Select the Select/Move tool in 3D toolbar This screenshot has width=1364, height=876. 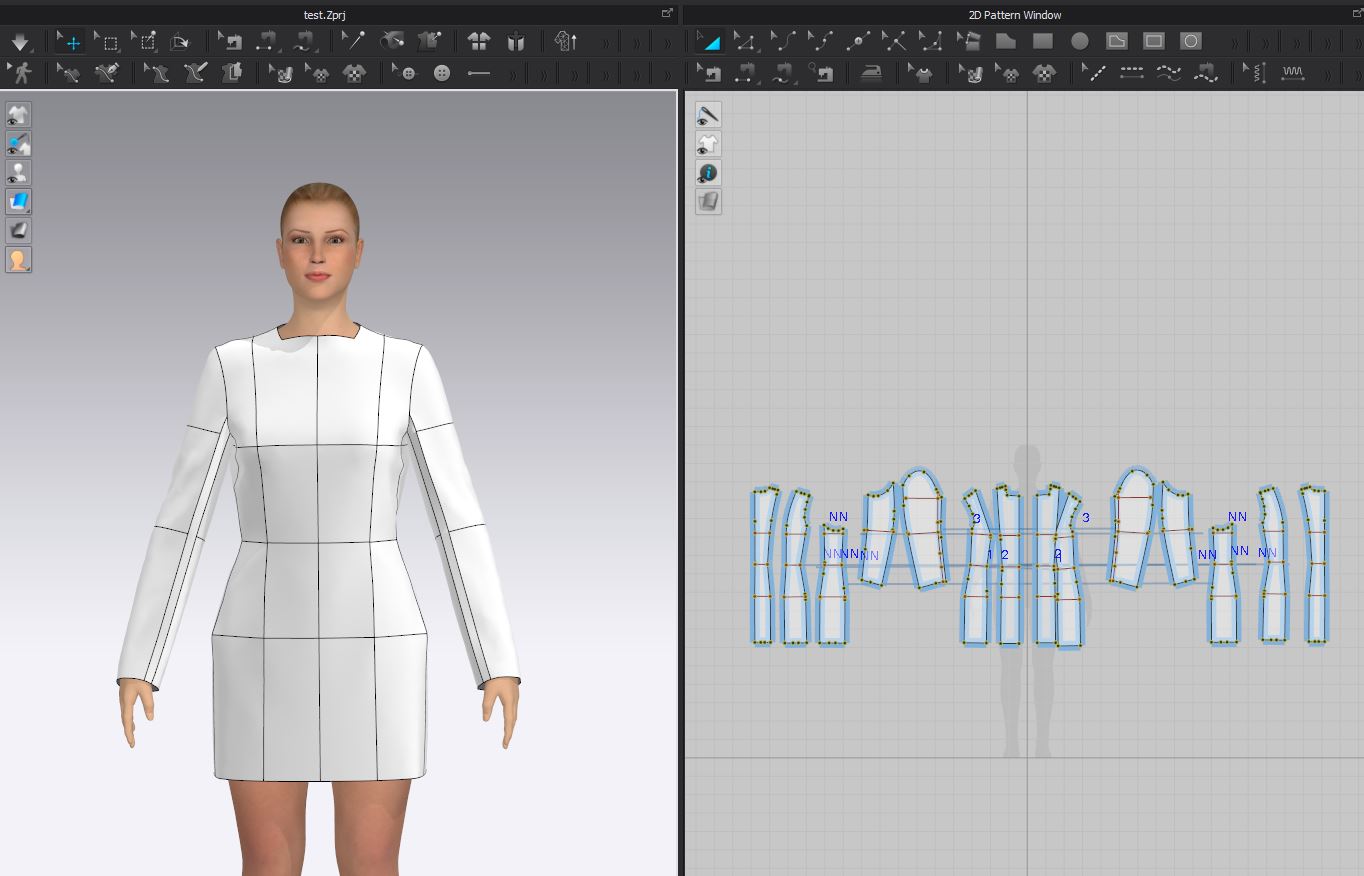pyautogui.click(x=71, y=42)
